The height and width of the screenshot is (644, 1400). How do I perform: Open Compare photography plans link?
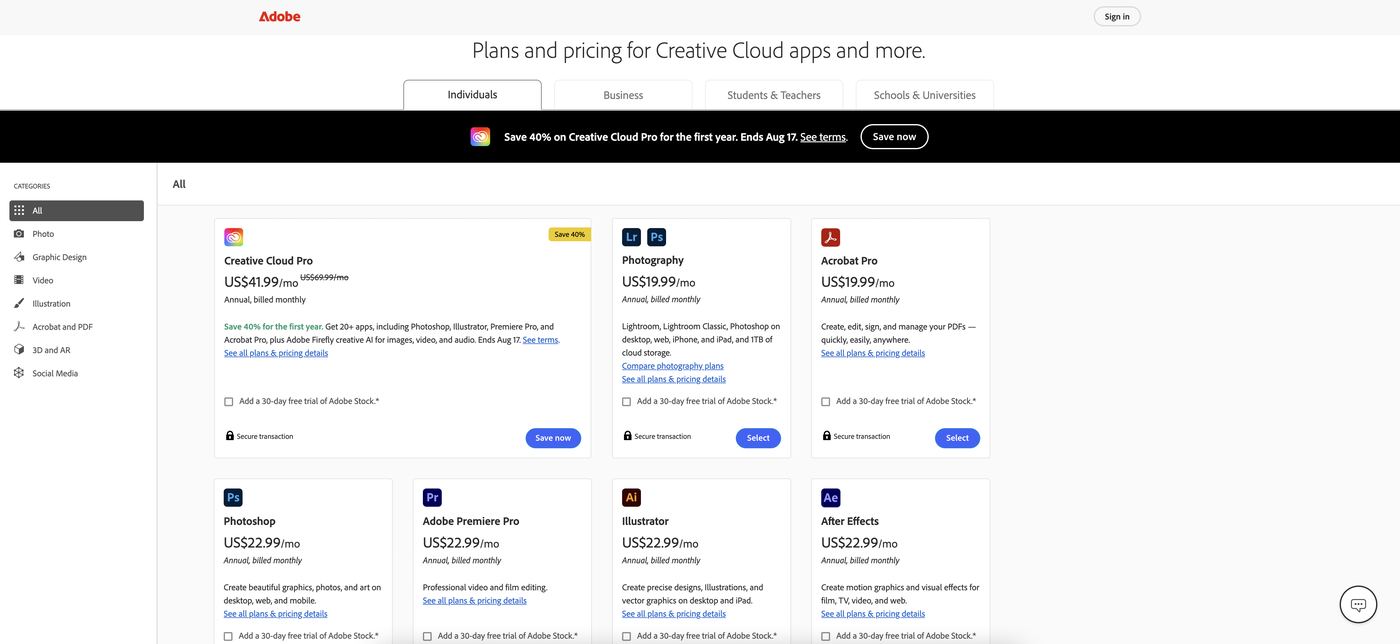point(672,366)
